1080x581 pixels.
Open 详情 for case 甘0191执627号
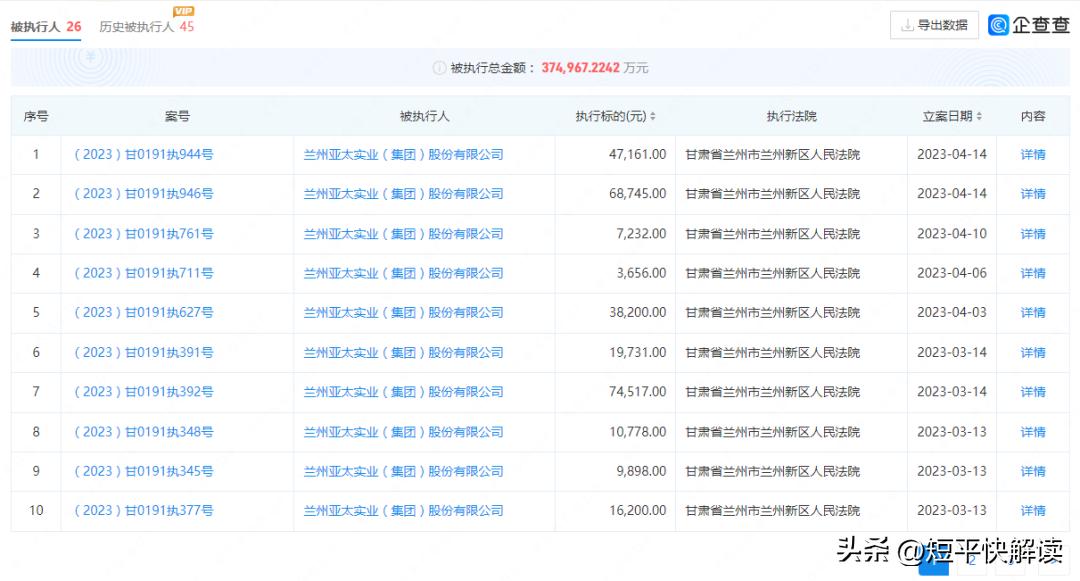1031,312
